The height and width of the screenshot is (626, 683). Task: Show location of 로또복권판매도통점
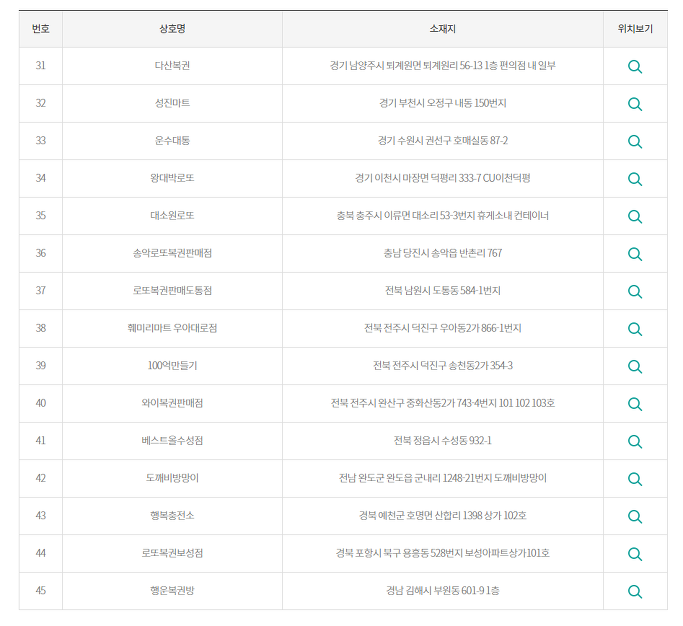tap(635, 291)
